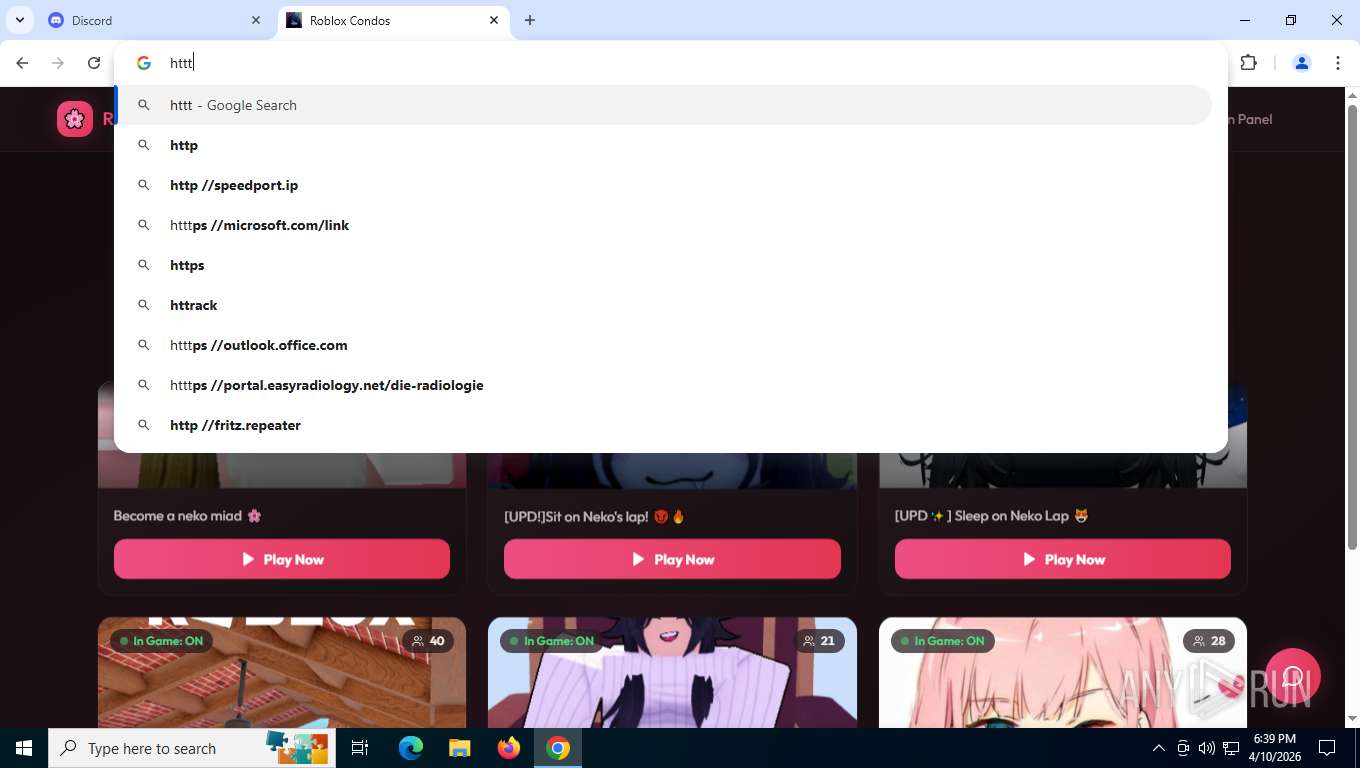Show hidden system tray icons

pos(1159,748)
